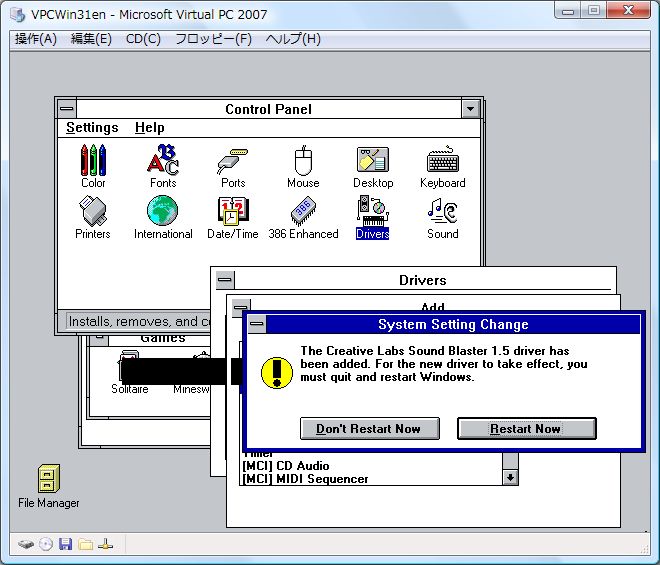Open the ヘルプ(H) Virtual PC menu

[x=293, y=39]
